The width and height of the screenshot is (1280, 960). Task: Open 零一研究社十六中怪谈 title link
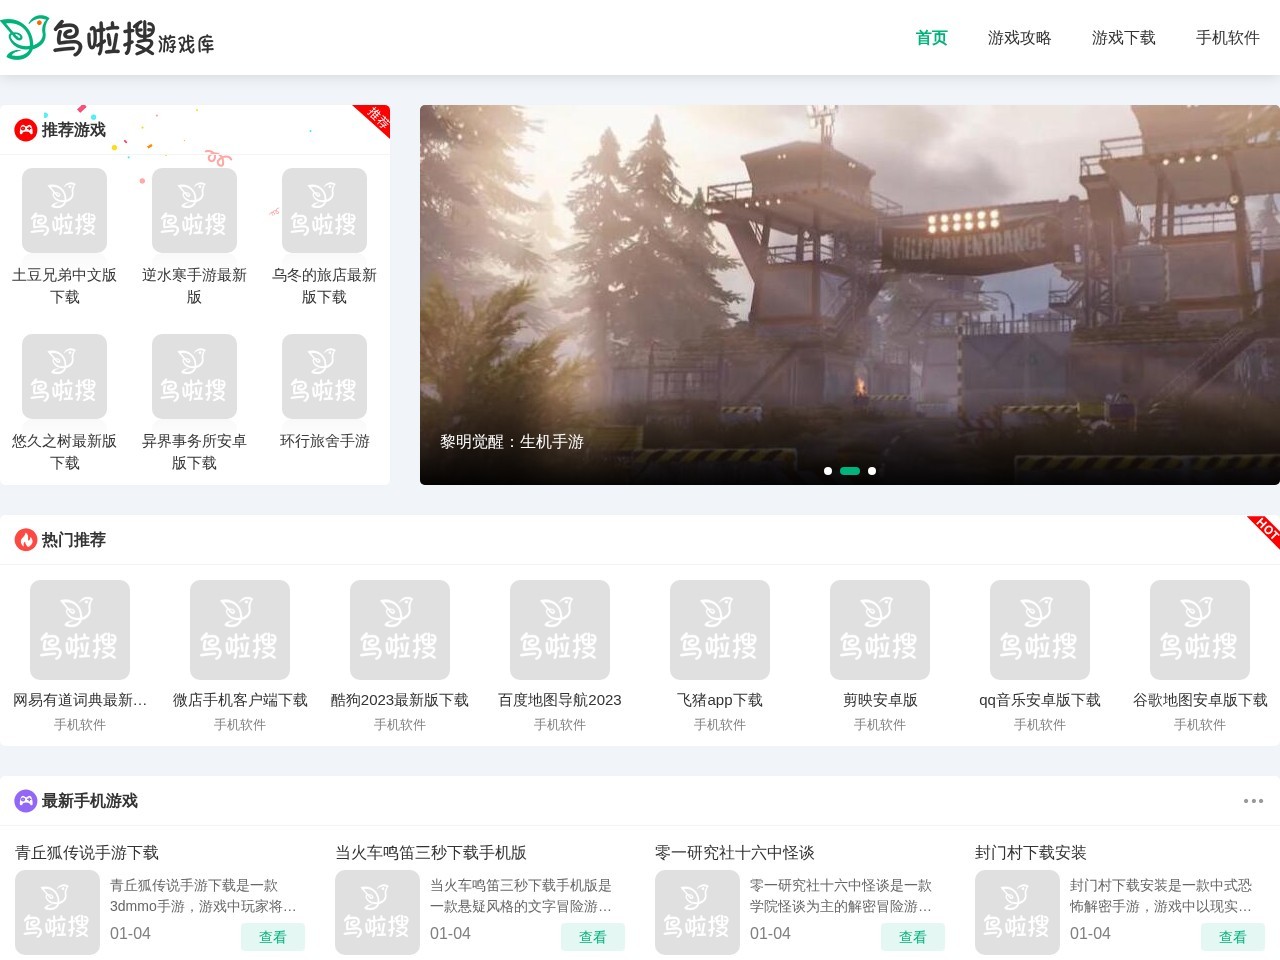(734, 853)
